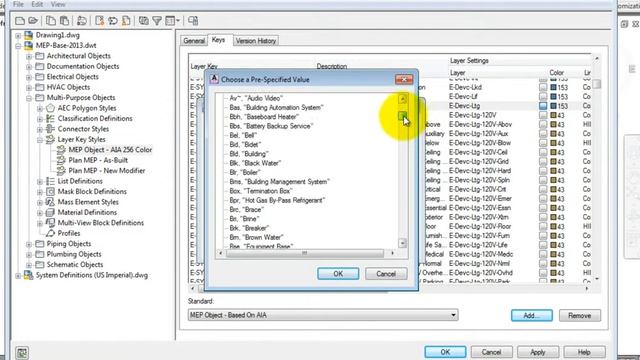
Task: Open the View menu
Action: pos(58,4)
